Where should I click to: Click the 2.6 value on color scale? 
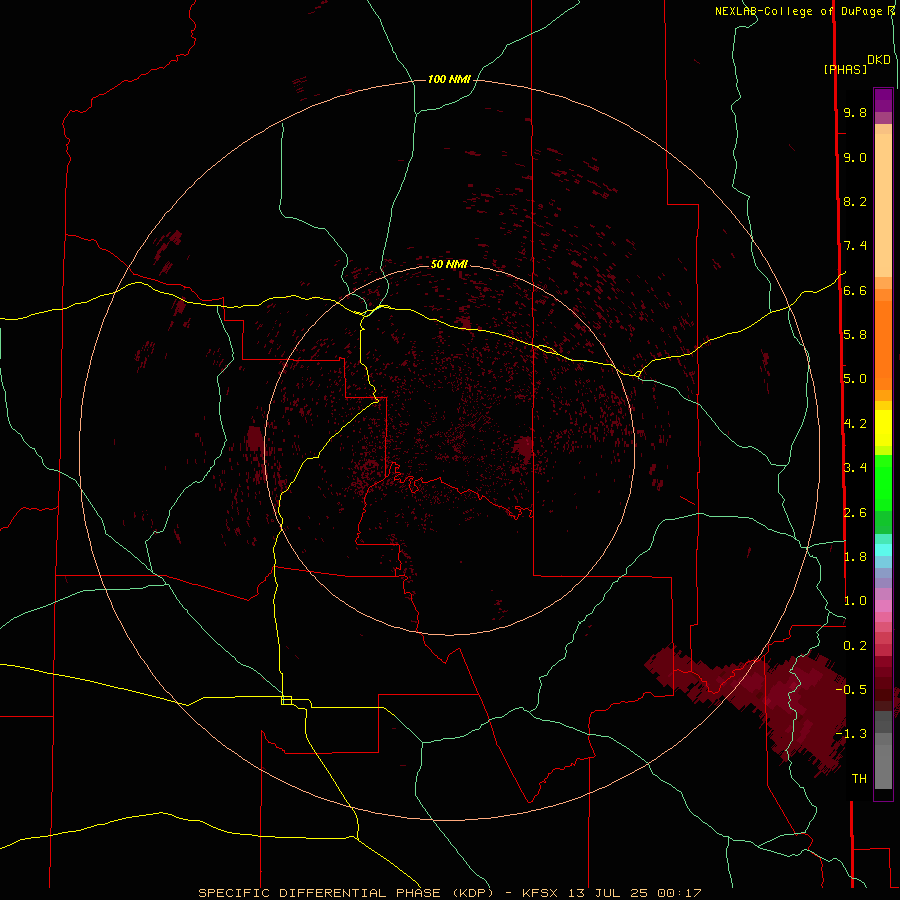[x=855, y=512]
